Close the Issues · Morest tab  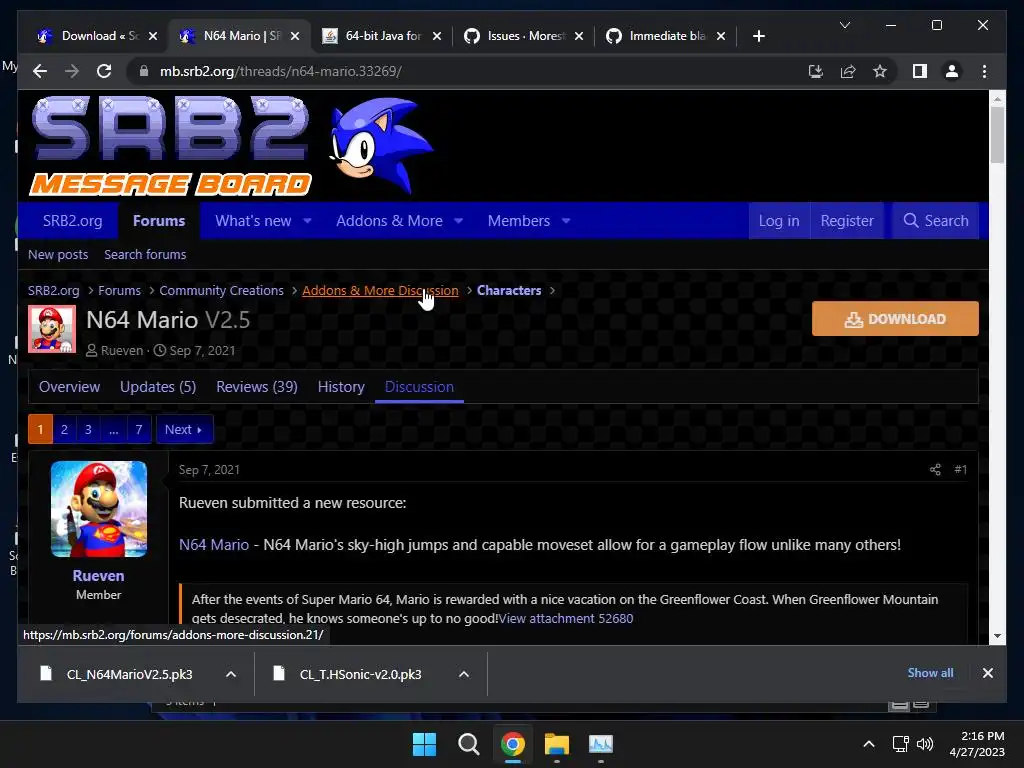pyautogui.click(x=579, y=36)
